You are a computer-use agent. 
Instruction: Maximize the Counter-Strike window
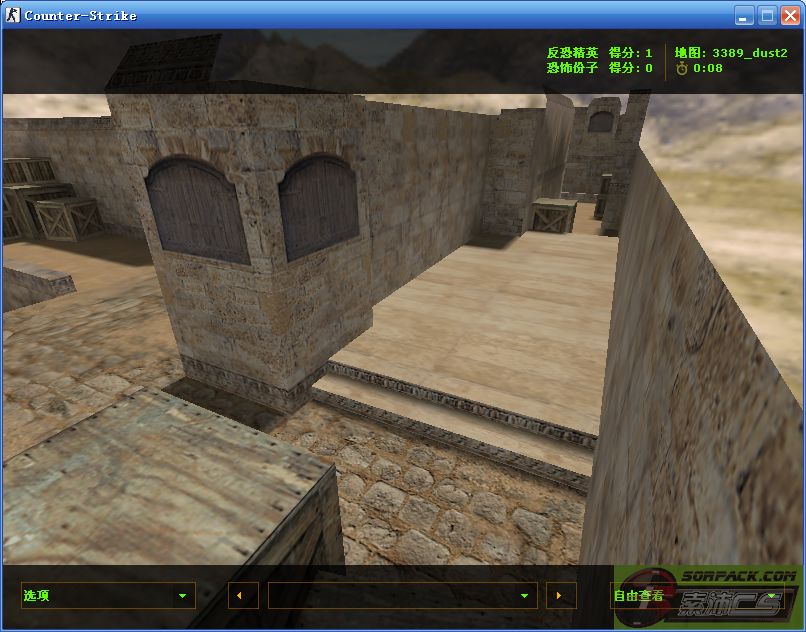767,15
